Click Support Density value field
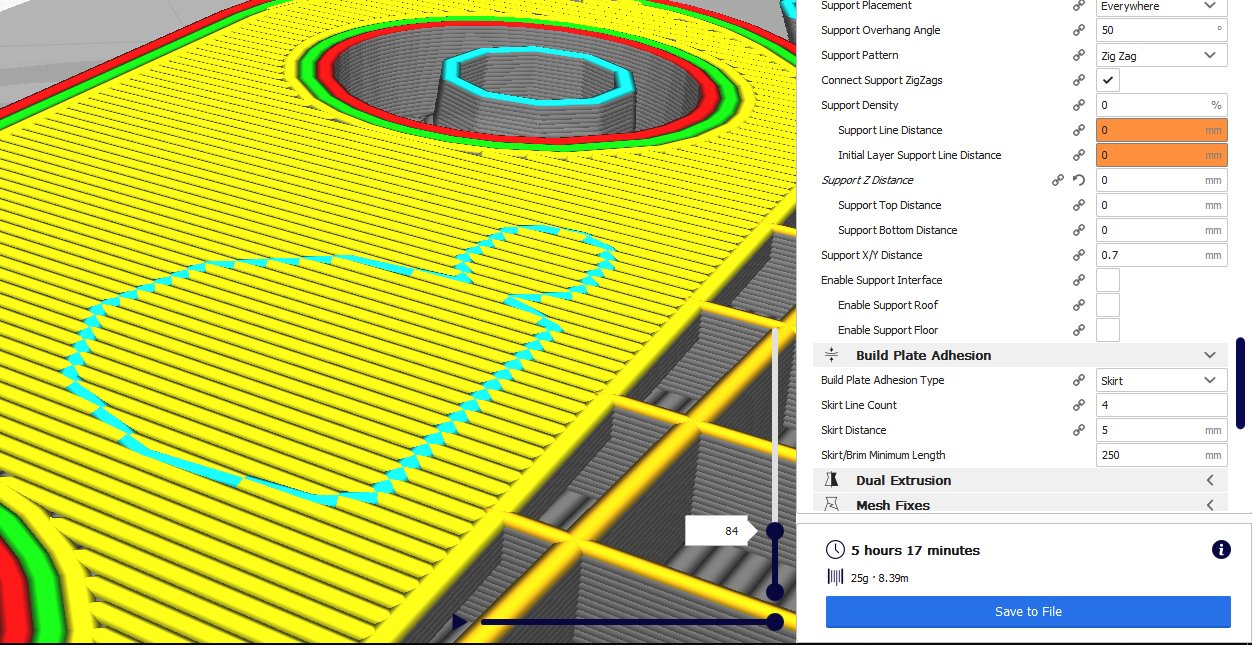The image size is (1252, 645). [1162, 105]
